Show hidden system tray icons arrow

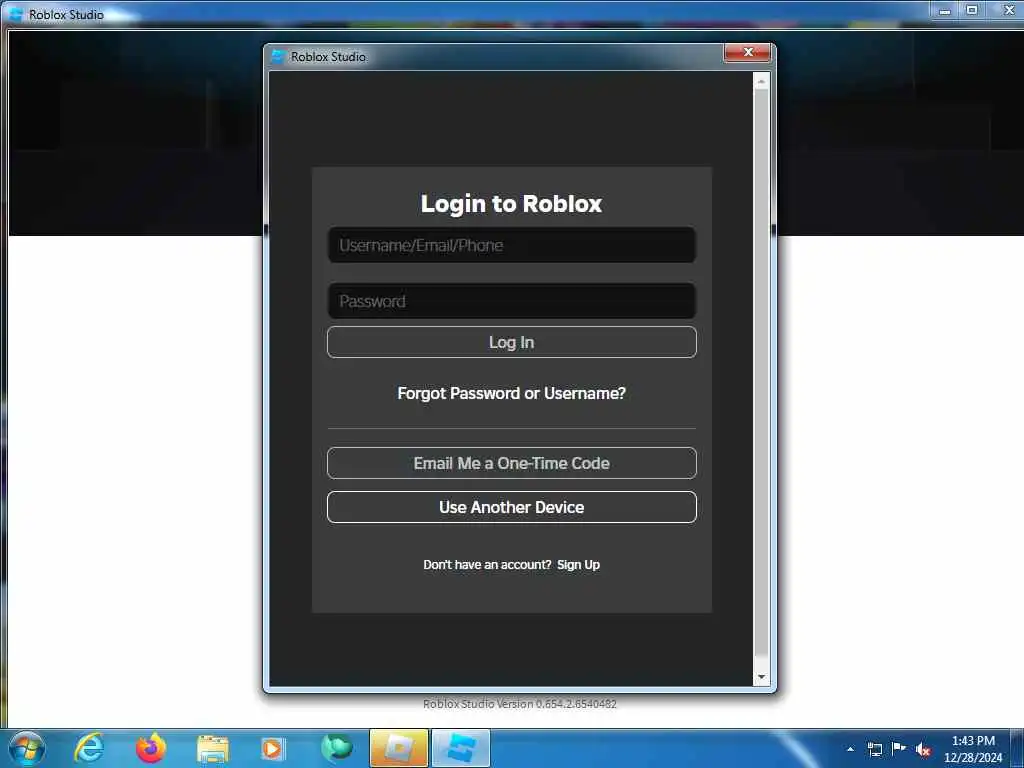pos(850,749)
